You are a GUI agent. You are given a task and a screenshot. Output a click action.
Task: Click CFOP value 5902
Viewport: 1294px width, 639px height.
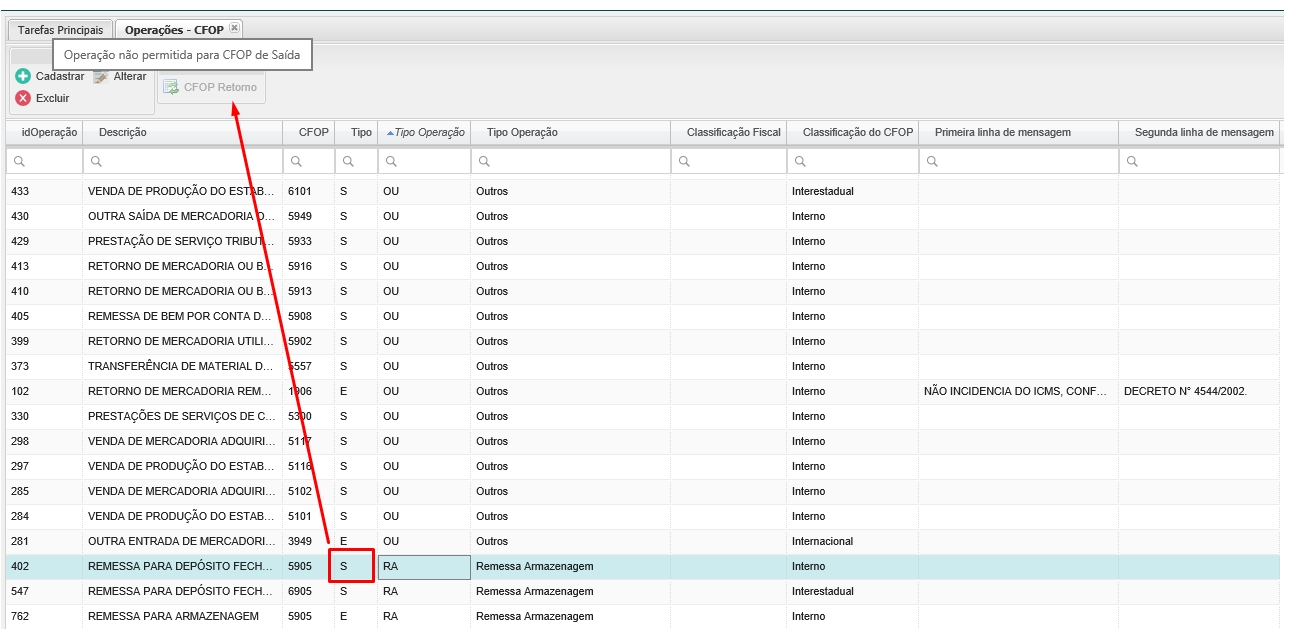pyautogui.click(x=300, y=341)
